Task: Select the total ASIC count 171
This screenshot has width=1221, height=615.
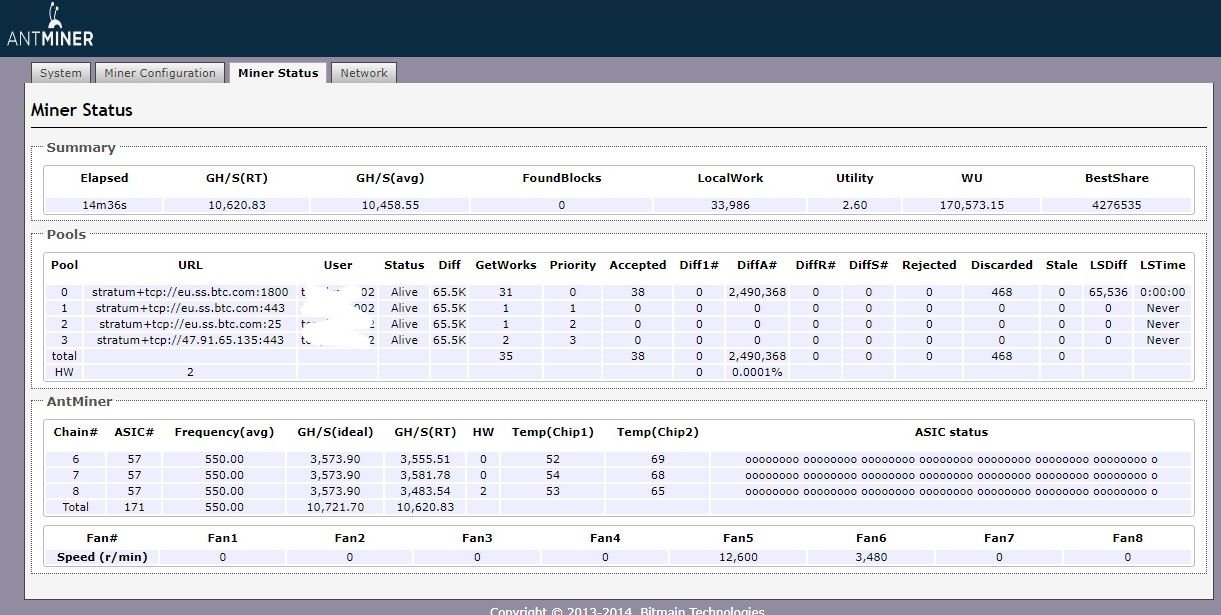Action: click(x=134, y=507)
